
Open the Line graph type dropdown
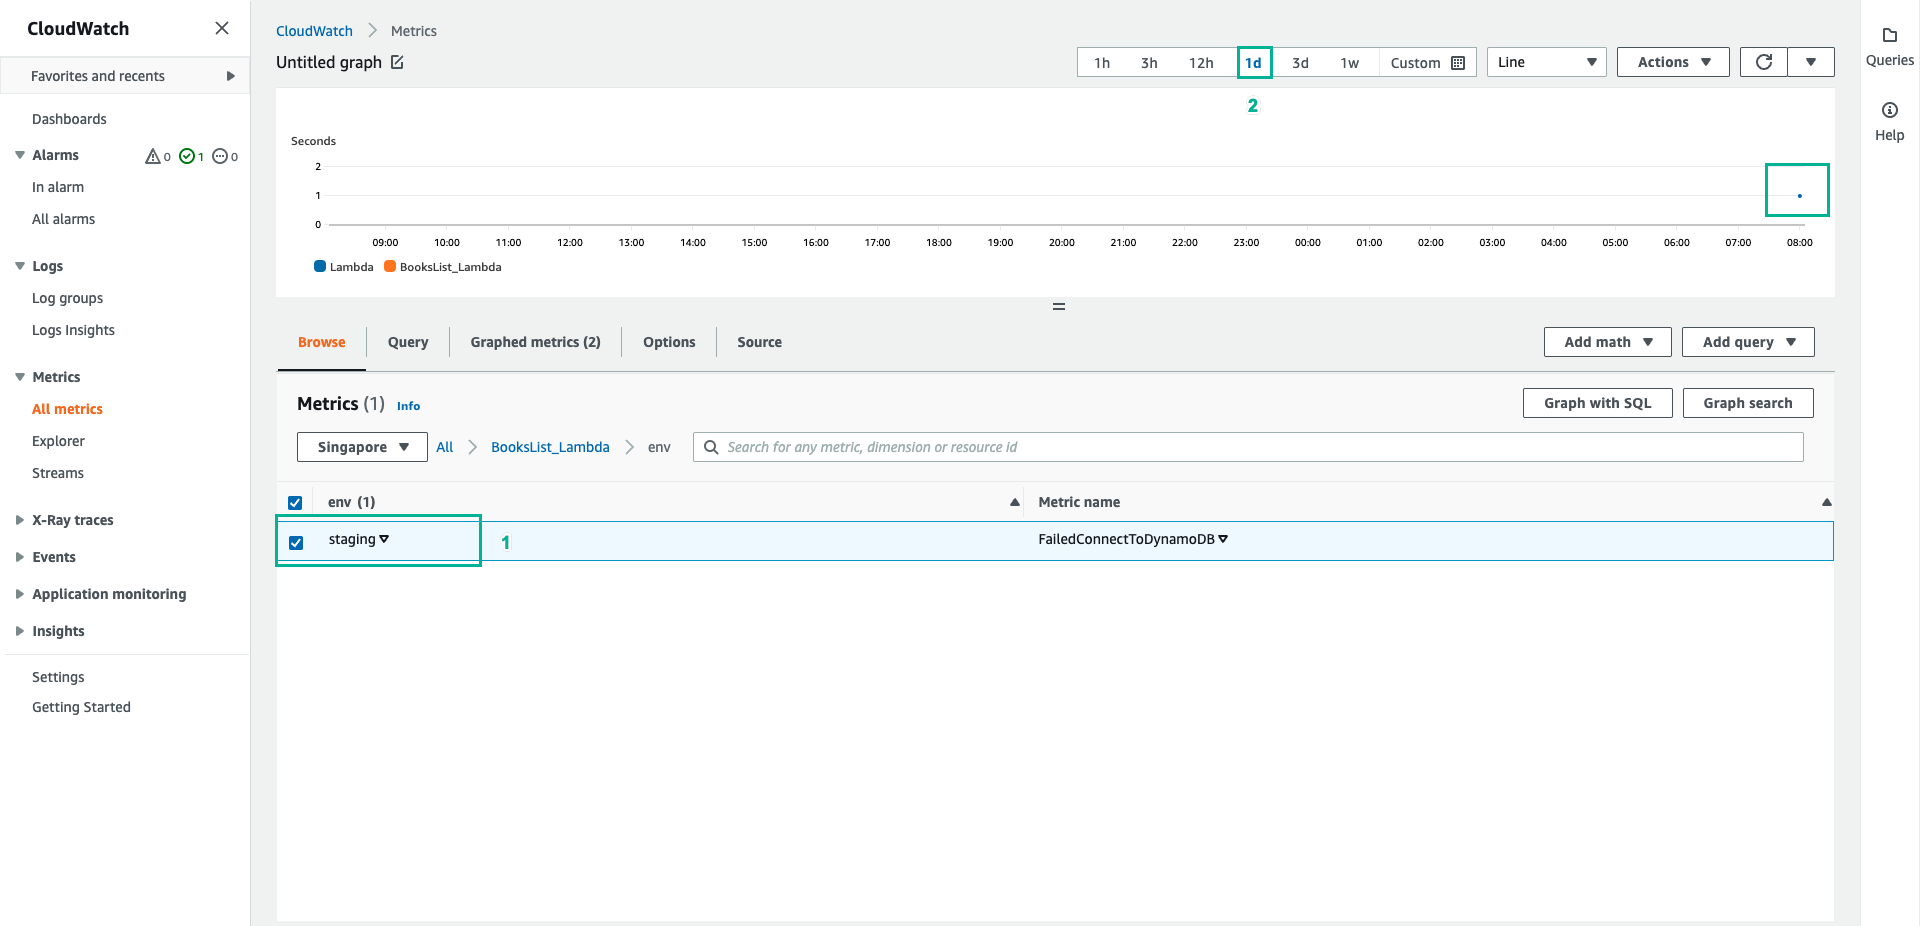pos(1546,62)
